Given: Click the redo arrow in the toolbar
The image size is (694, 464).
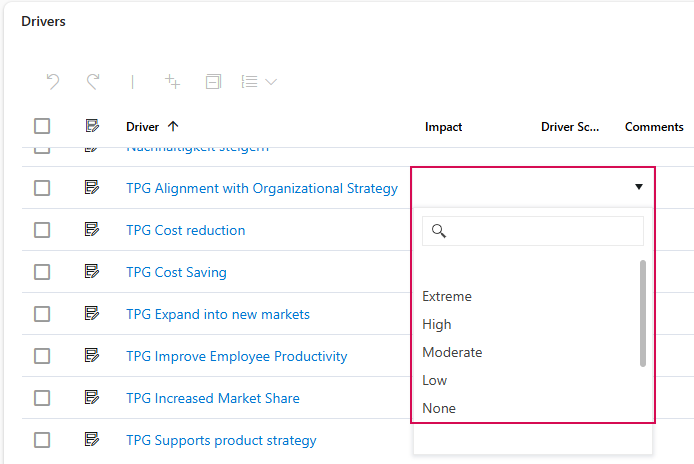Looking at the screenshot, I should 93,82.
